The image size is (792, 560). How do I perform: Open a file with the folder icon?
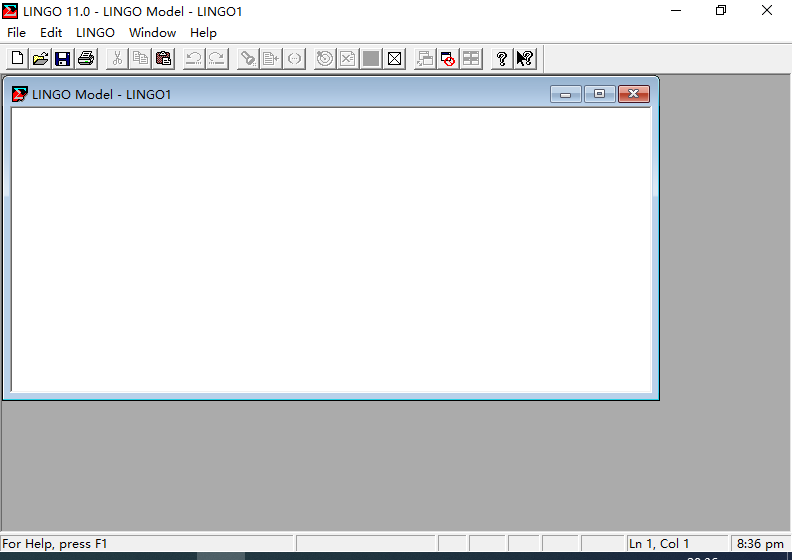(x=40, y=59)
